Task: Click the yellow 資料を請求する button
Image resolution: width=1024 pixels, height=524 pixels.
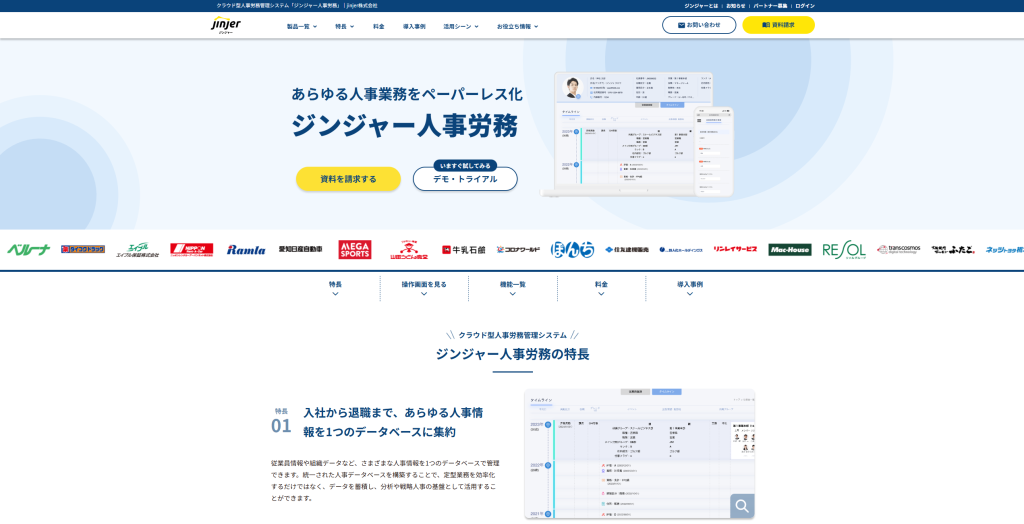Action: click(348, 179)
